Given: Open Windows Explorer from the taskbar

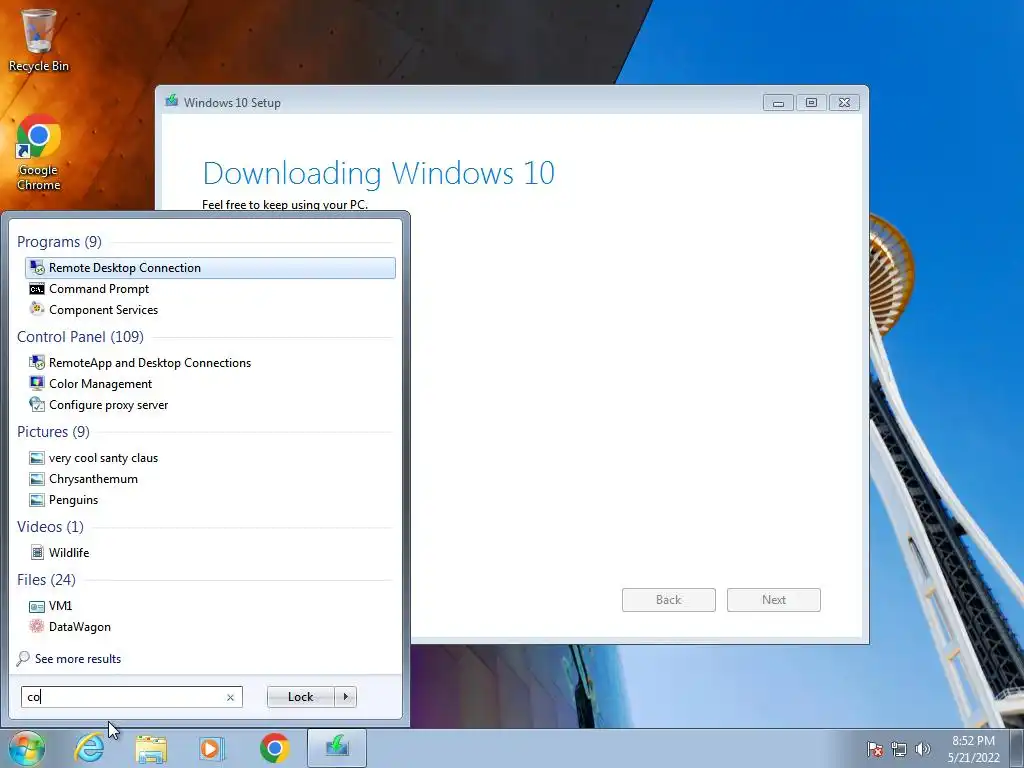Looking at the screenshot, I should tap(151, 748).
